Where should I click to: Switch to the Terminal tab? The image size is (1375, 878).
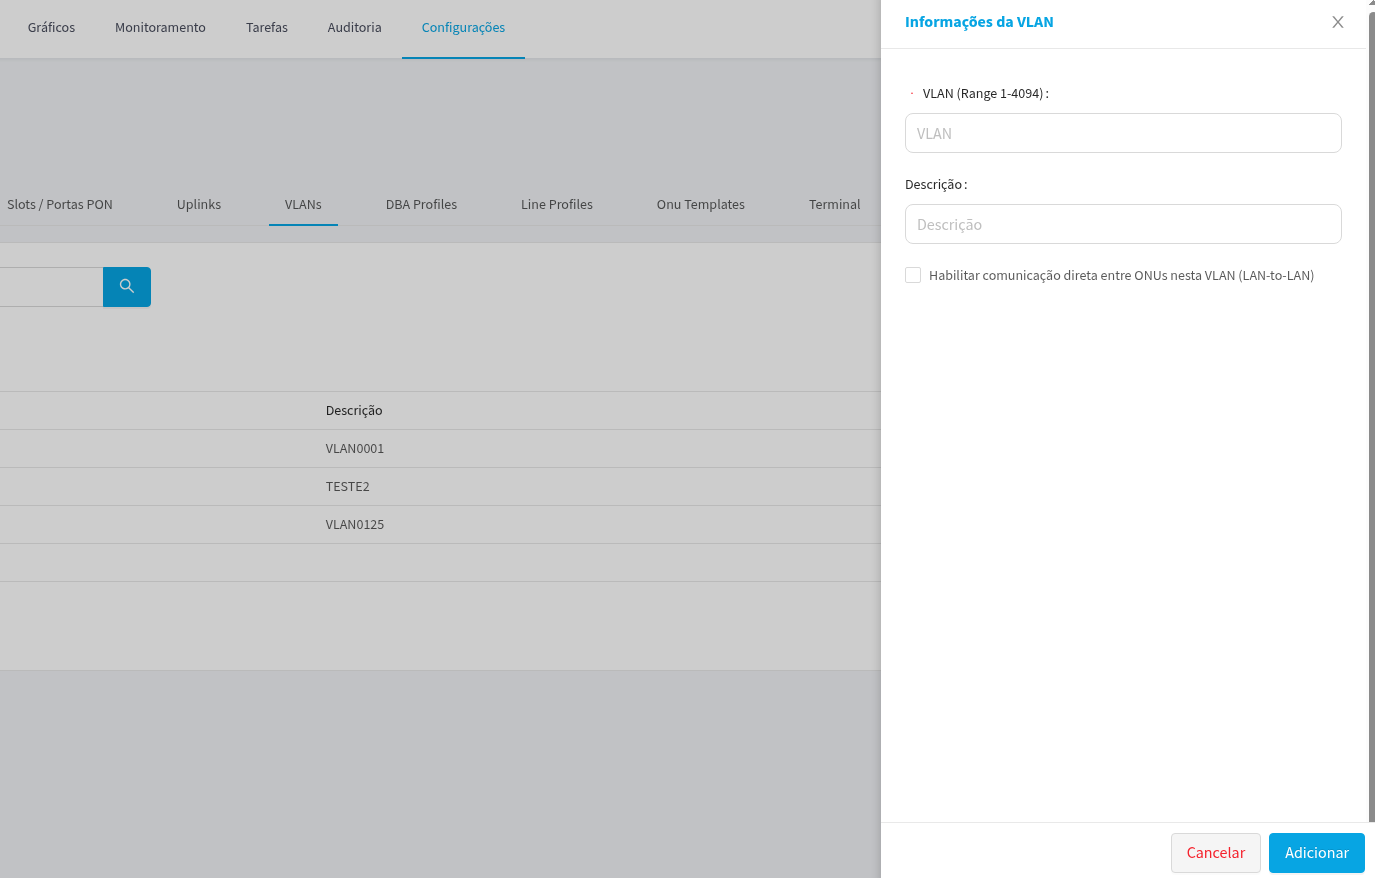click(834, 205)
